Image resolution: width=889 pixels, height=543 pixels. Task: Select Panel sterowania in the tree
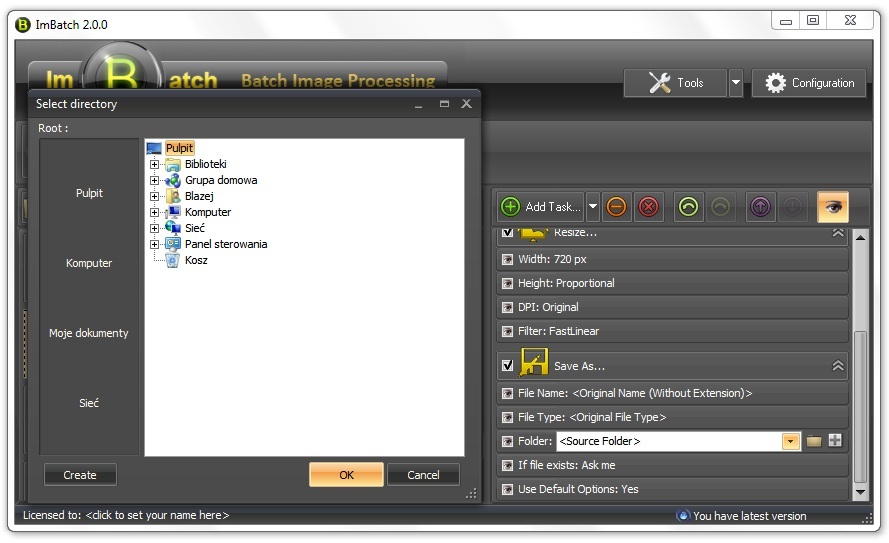coord(226,244)
